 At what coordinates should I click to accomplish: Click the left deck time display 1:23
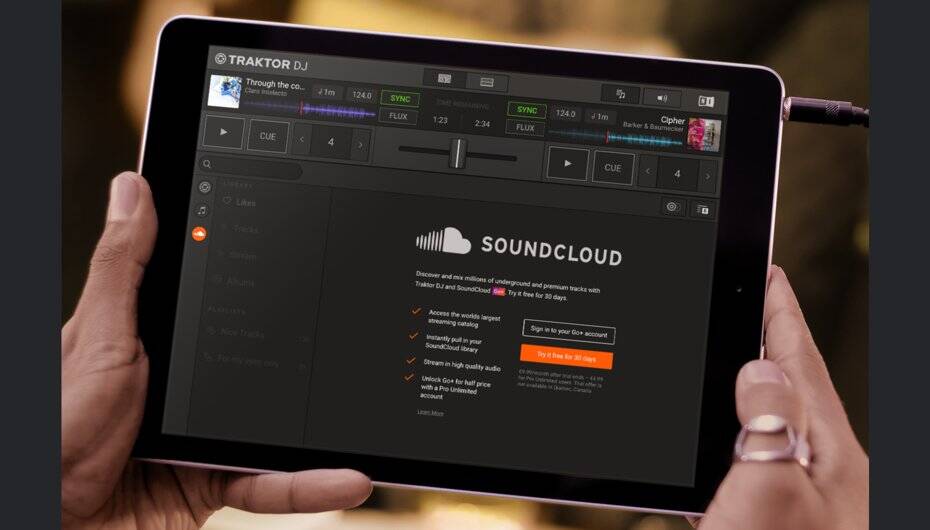coord(439,120)
